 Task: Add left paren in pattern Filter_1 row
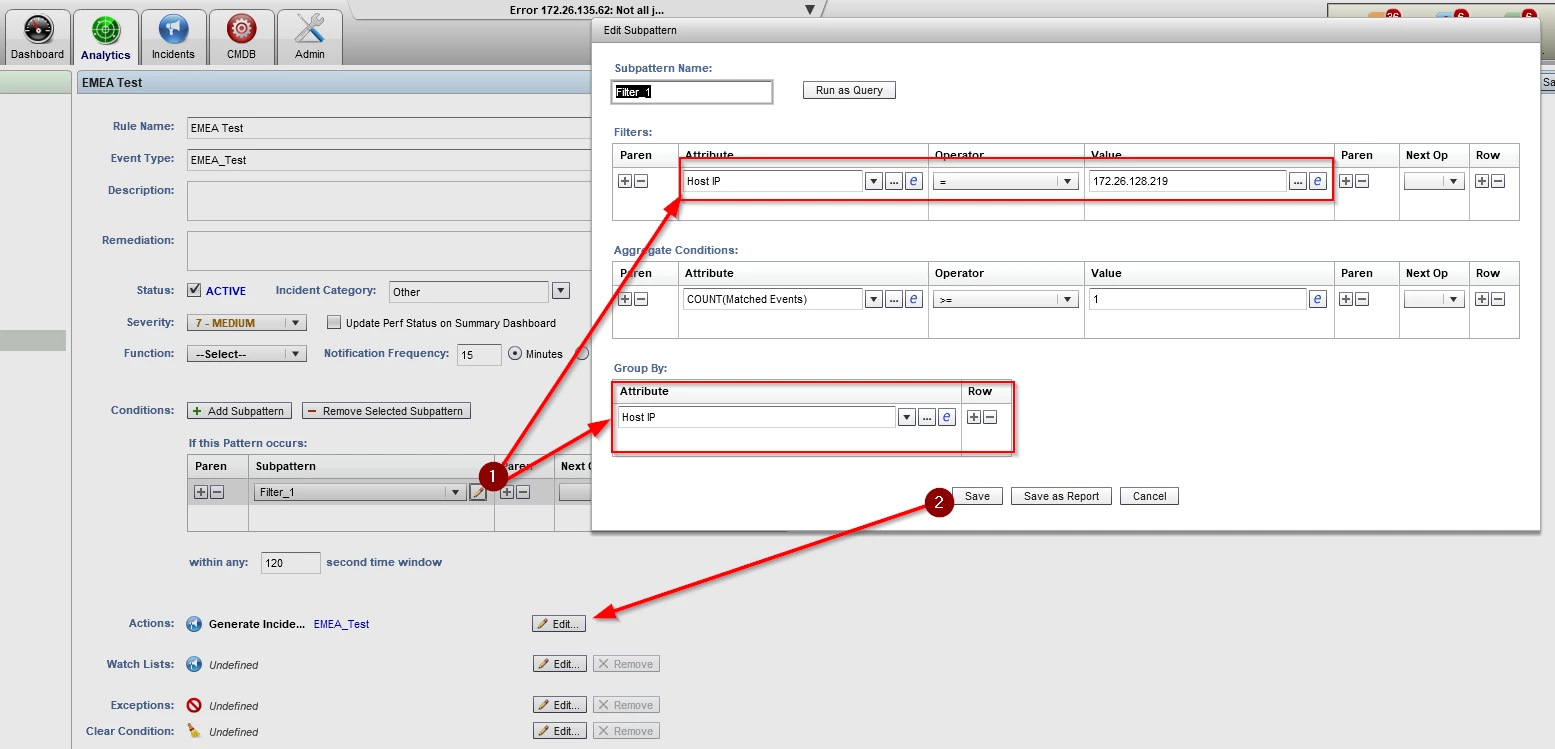[x=201, y=492]
